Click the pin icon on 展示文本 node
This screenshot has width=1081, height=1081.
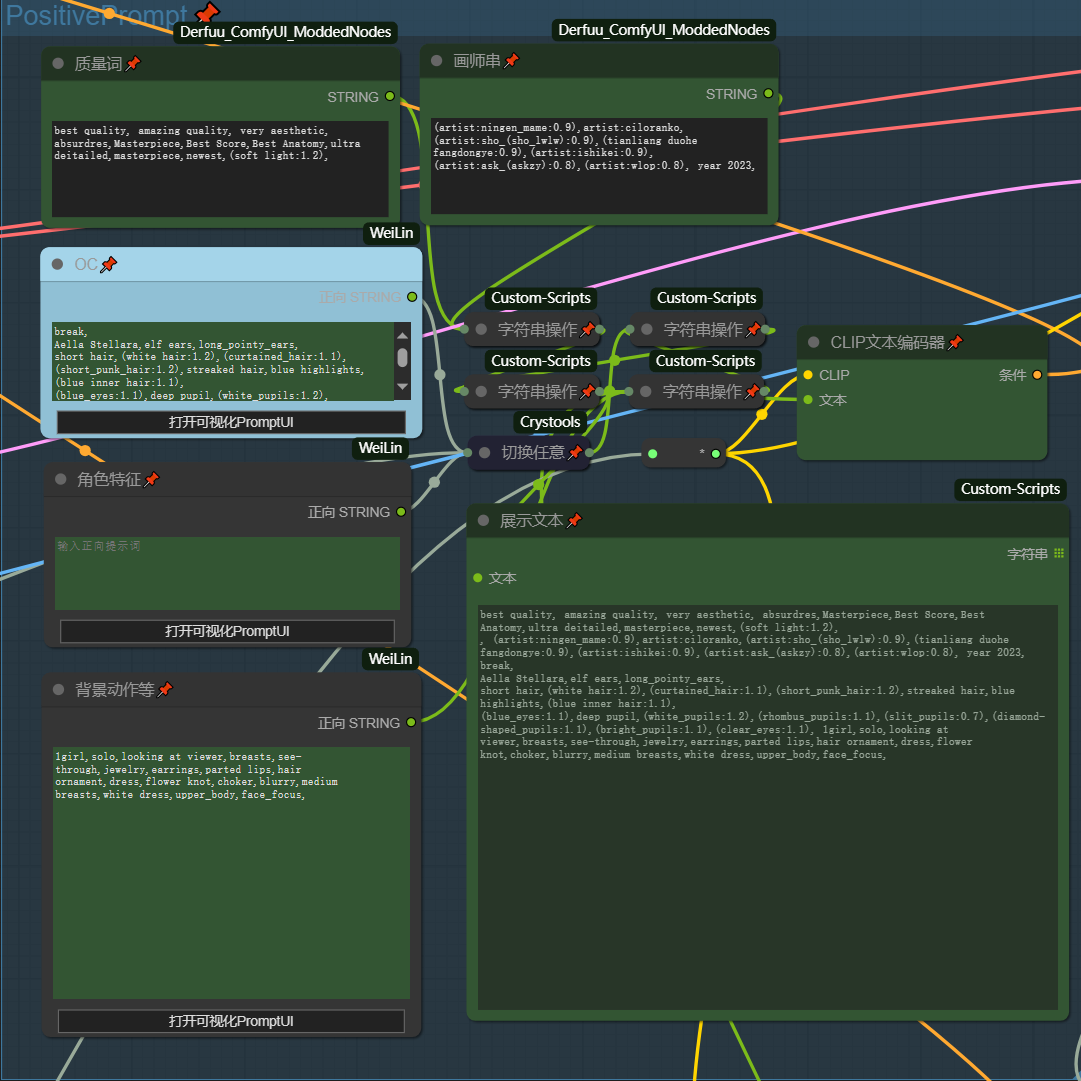coord(574,521)
